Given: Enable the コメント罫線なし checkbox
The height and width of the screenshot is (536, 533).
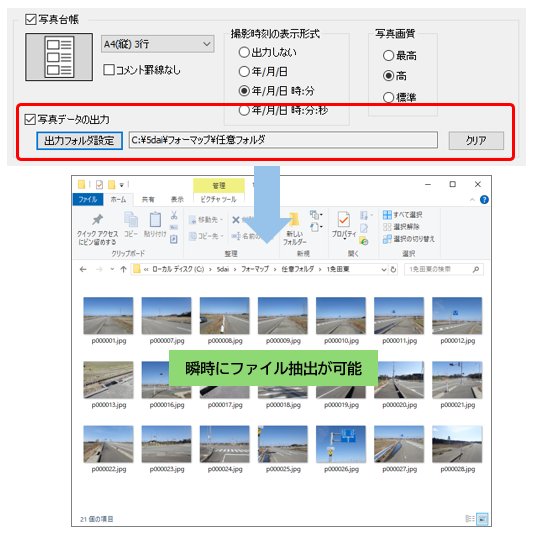Looking at the screenshot, I should pos(109,70).
